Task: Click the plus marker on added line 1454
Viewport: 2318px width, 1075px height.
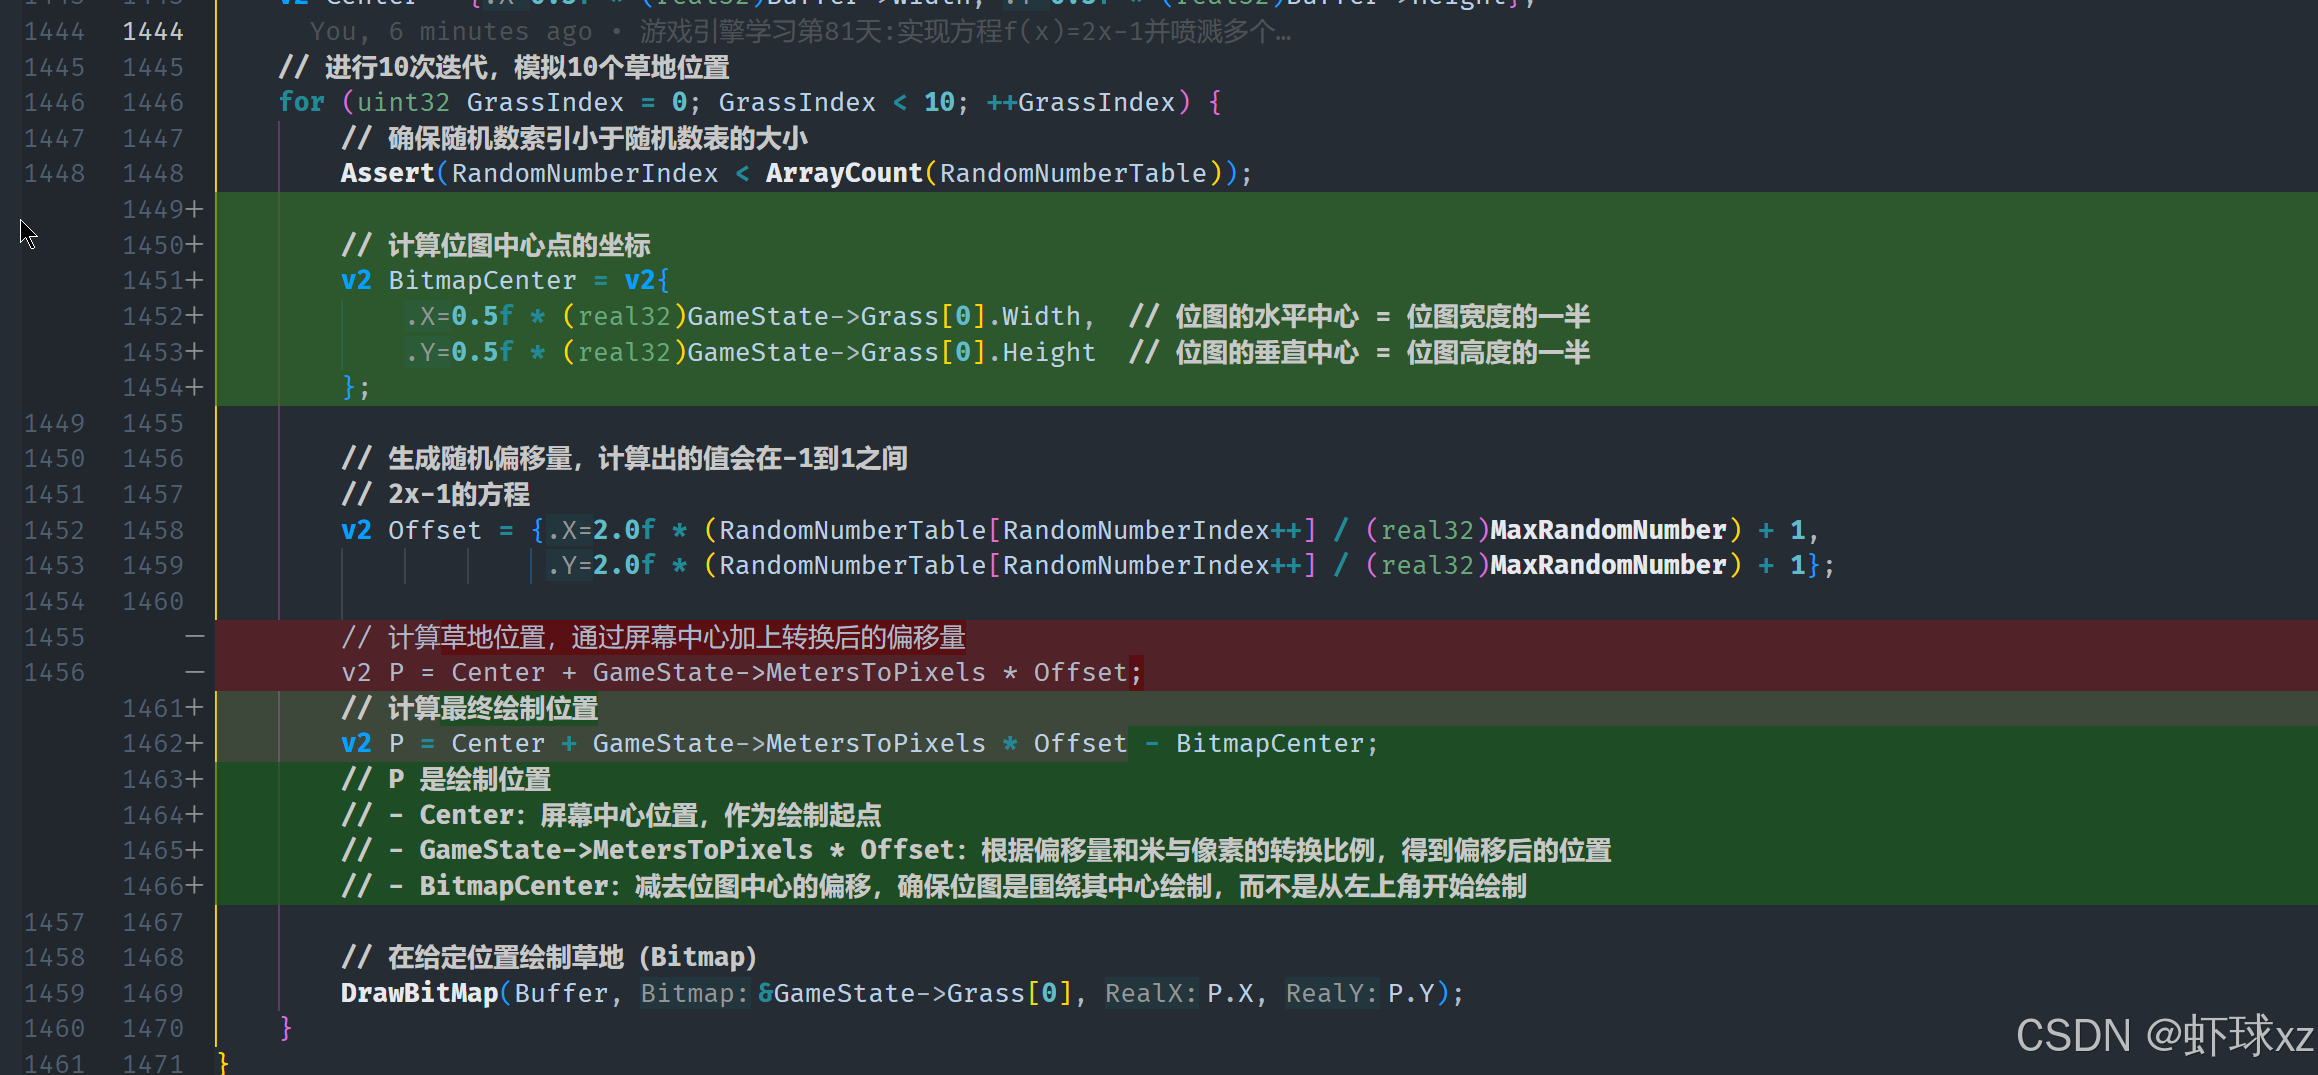Action: pyautogui.click(x=194, y=387)
